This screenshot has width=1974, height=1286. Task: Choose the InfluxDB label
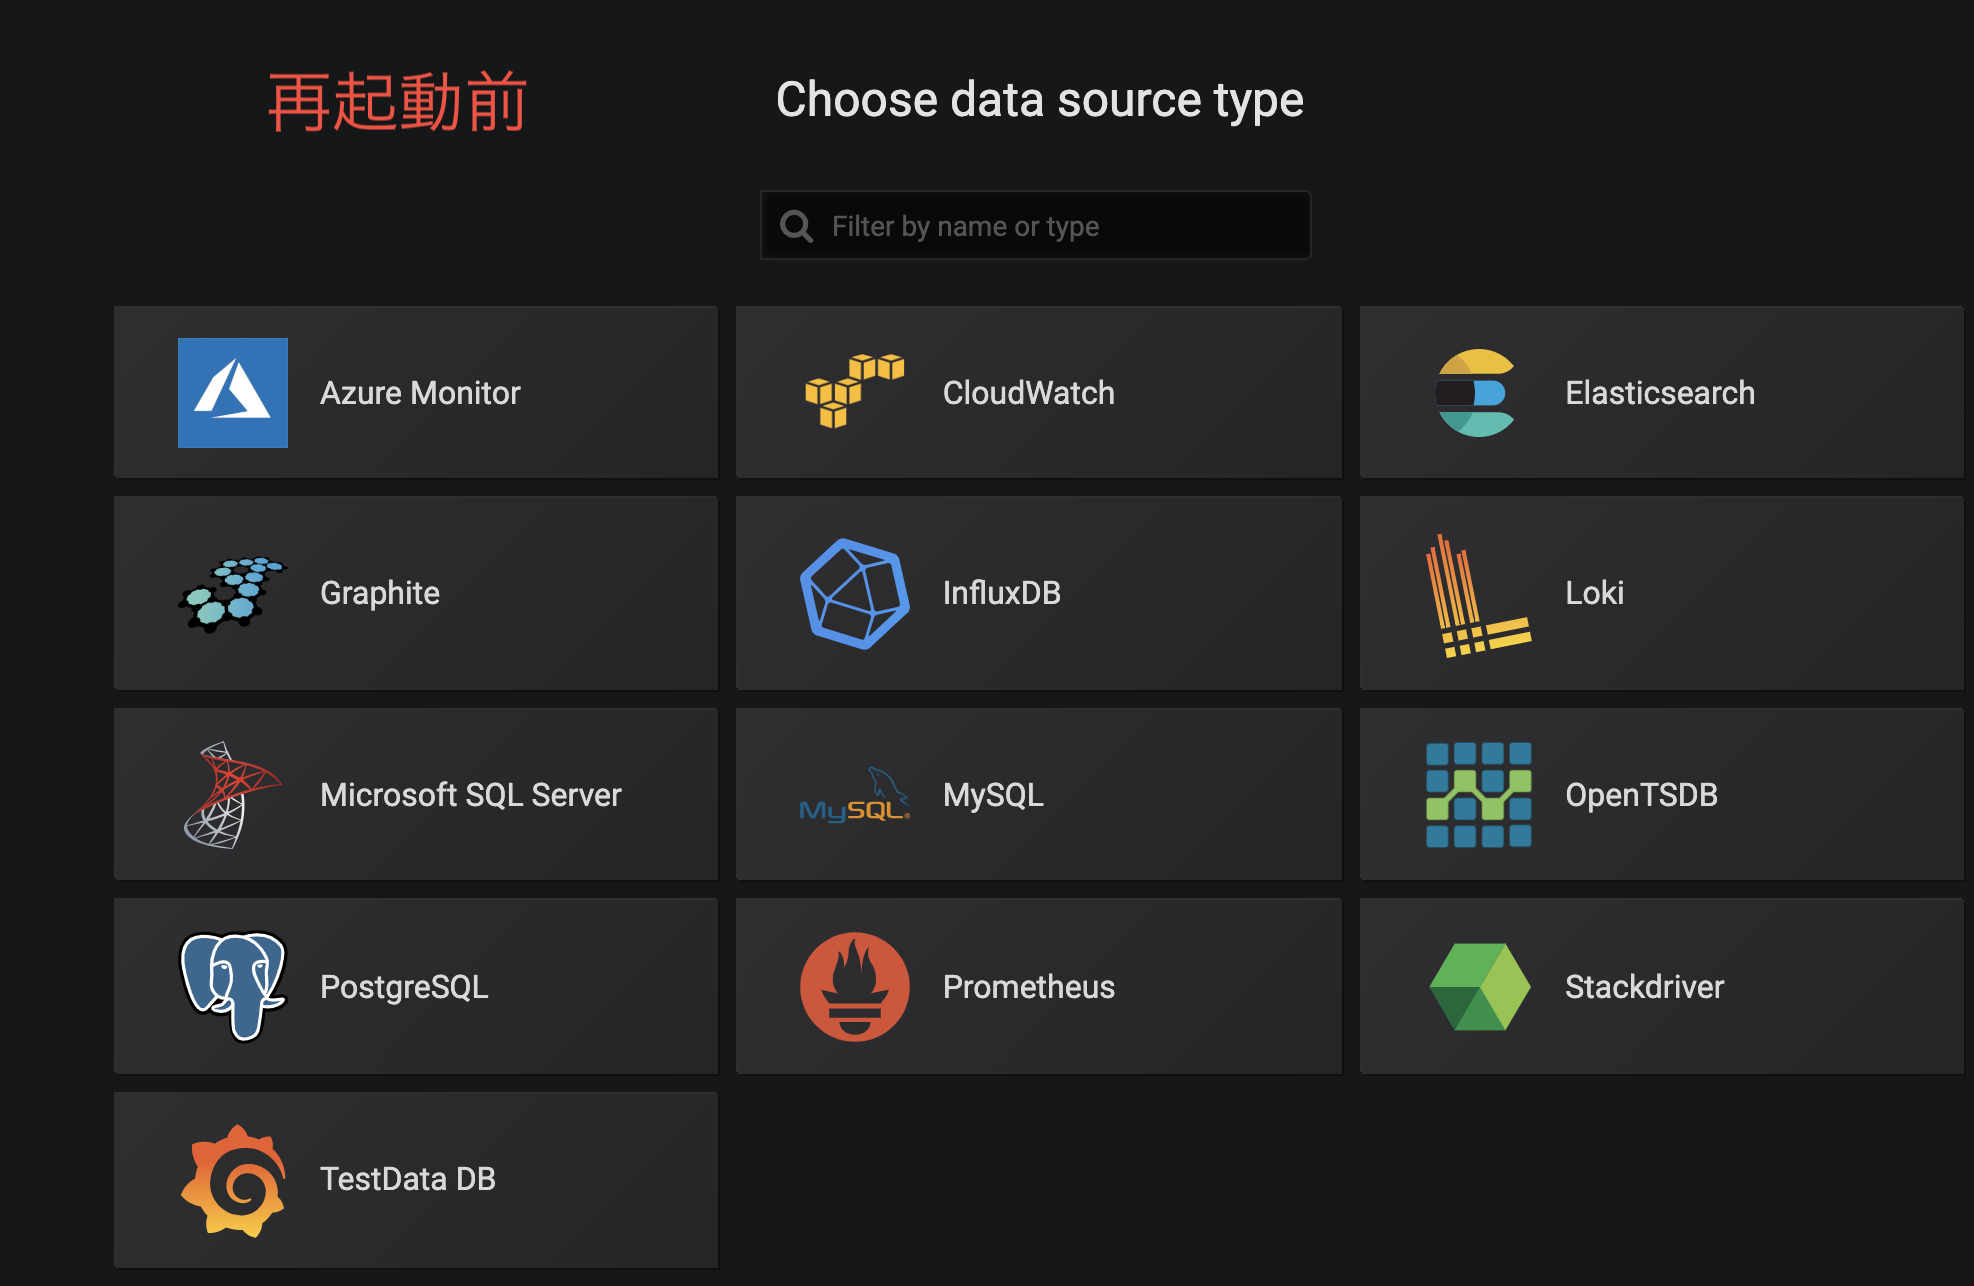tap(1001, 593)
